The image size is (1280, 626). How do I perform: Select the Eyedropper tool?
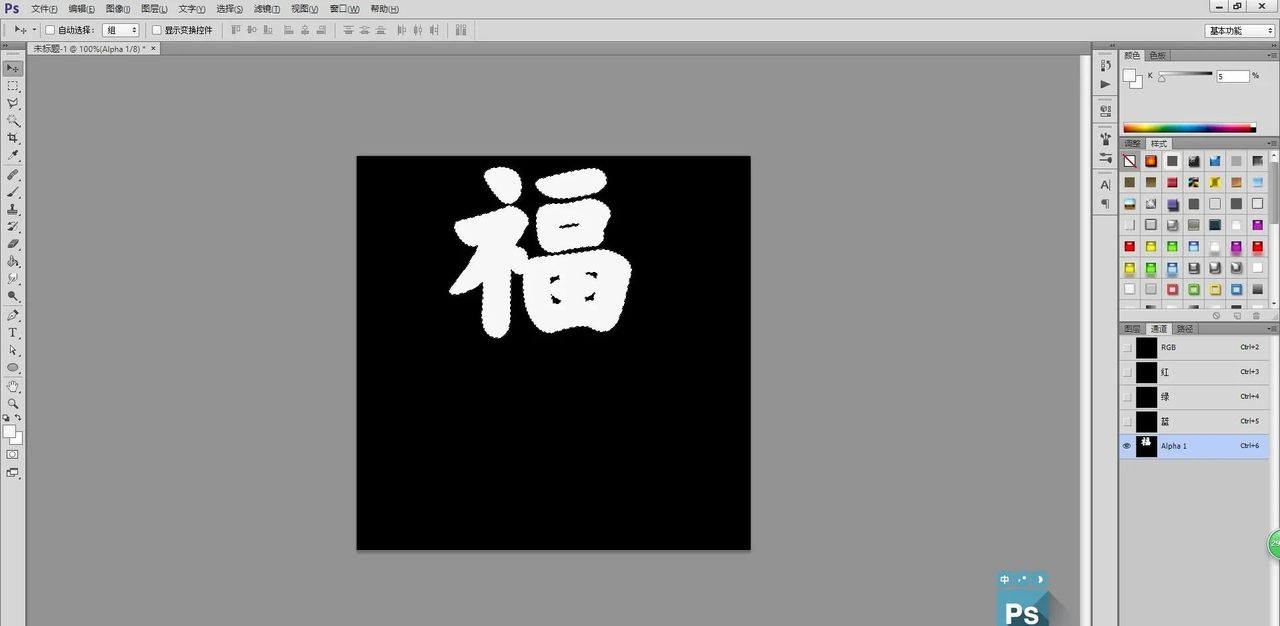tap(13, 156)
